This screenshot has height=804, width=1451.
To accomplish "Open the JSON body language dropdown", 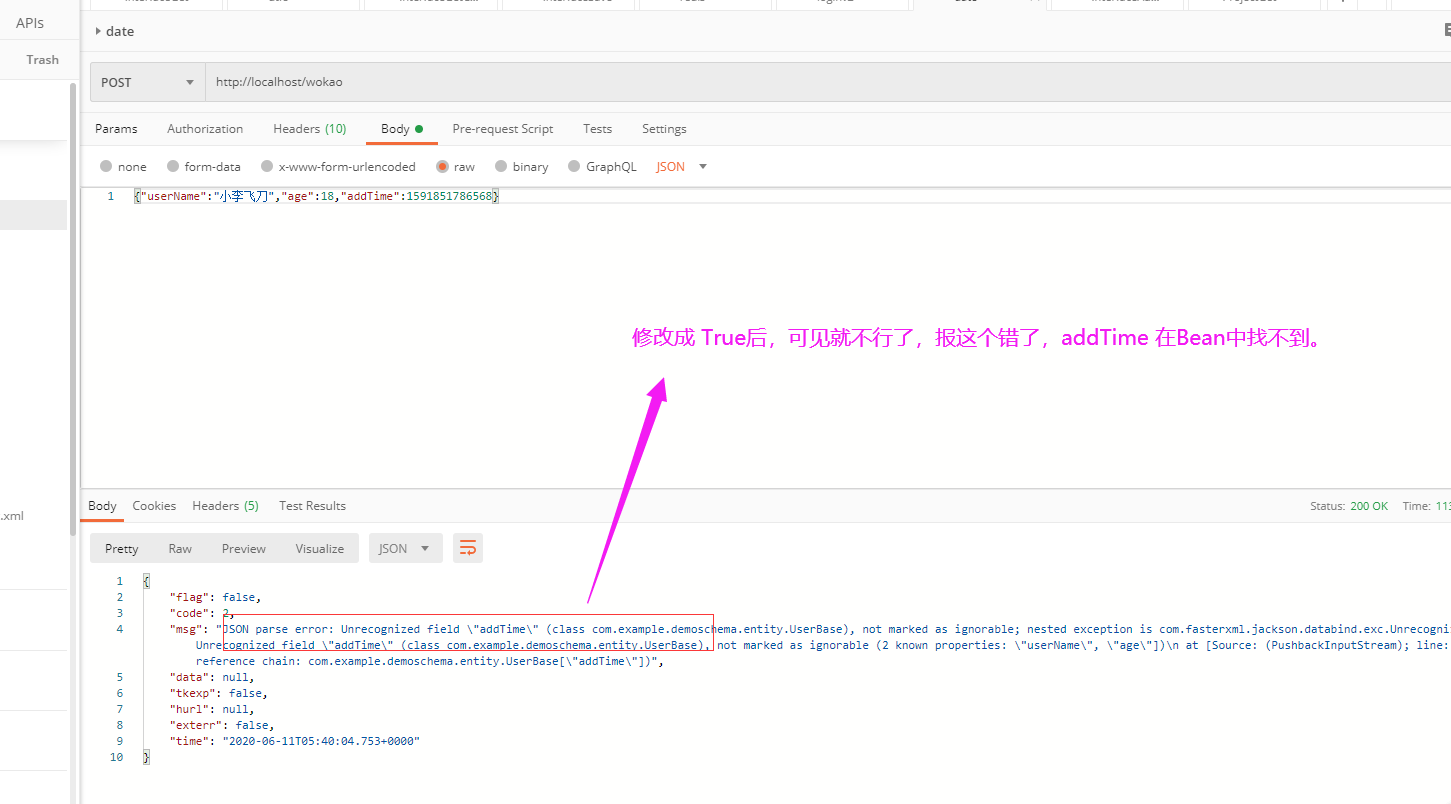I will click(680, 166).
